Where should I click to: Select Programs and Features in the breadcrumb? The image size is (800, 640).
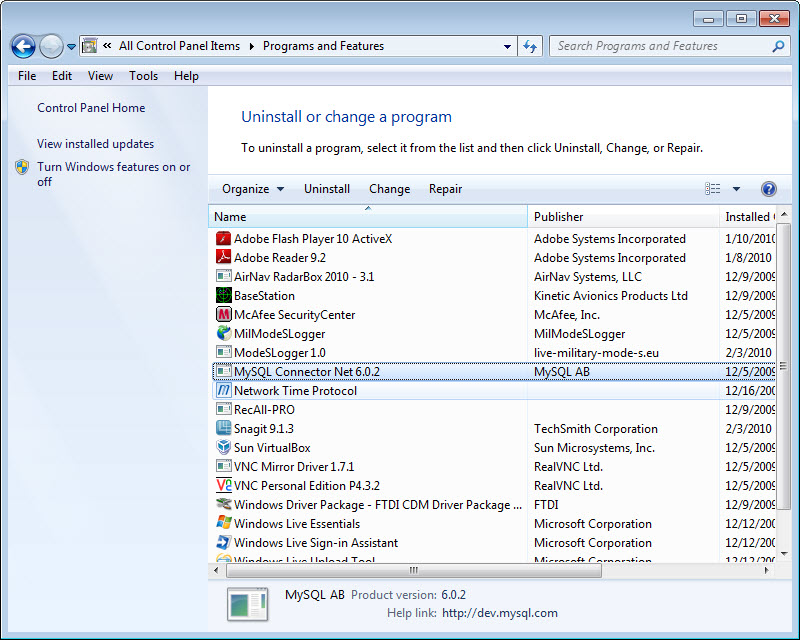click(323, 46)
